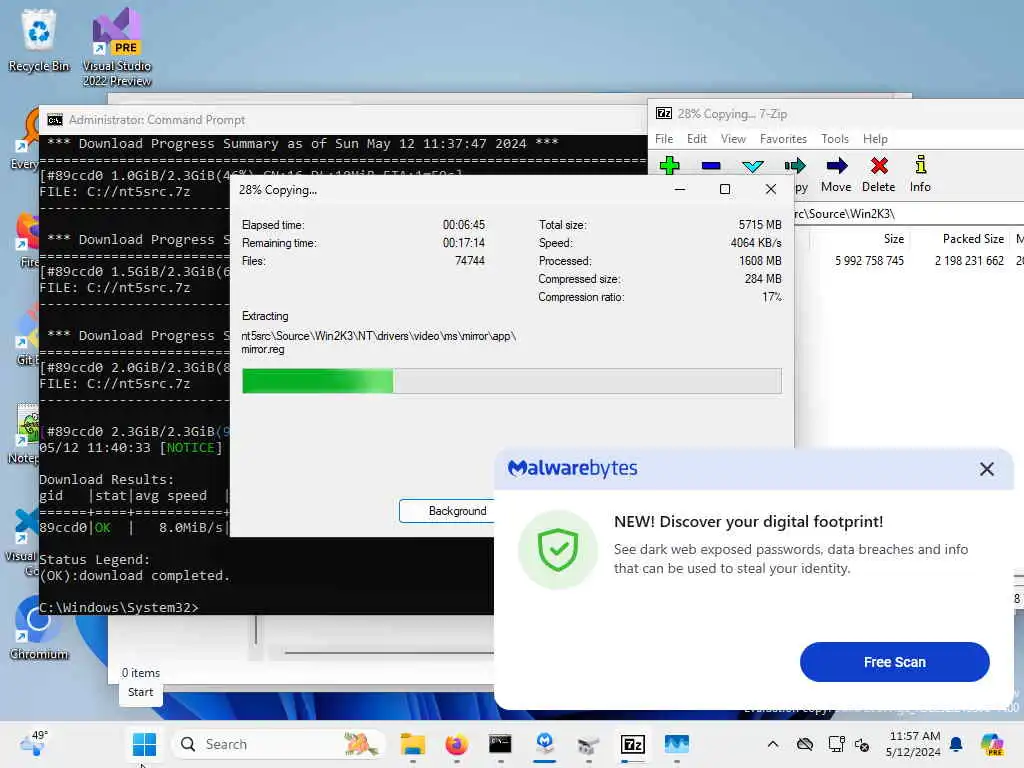Click the extracting path text mirror.reg
The image size is (1024, 768).
263,349
